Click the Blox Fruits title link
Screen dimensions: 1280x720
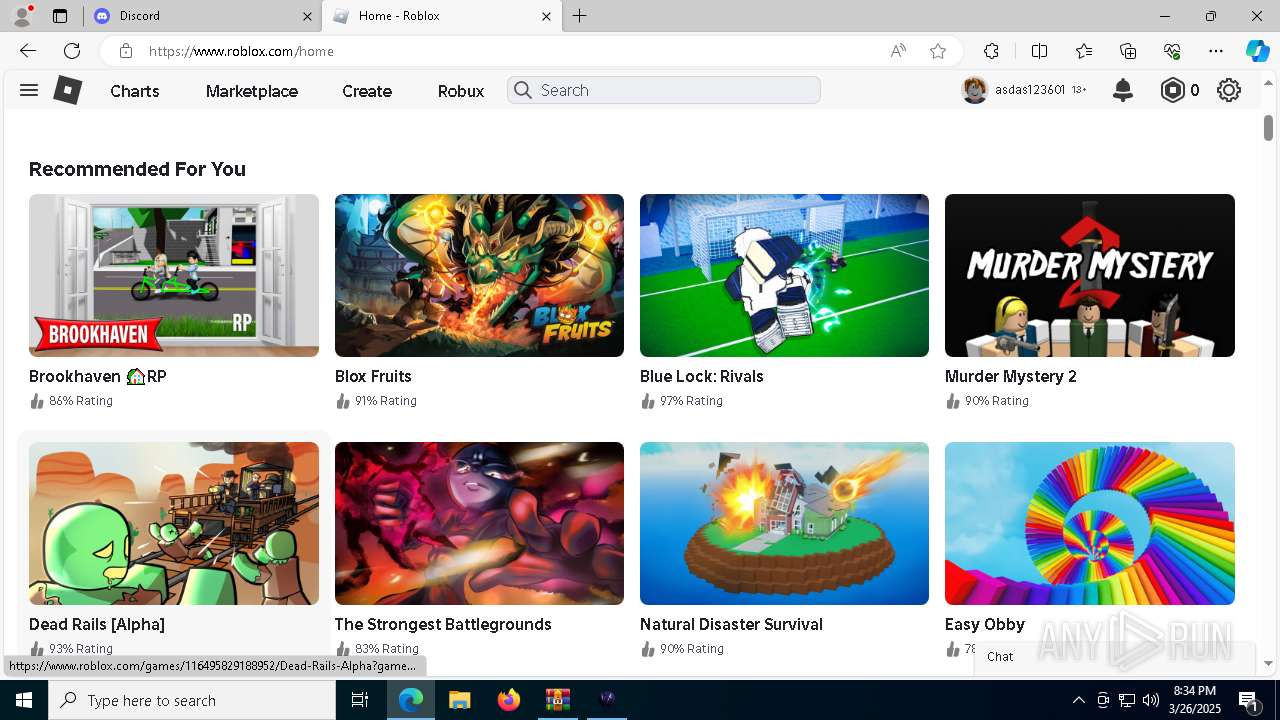click(x=373, y=376)
